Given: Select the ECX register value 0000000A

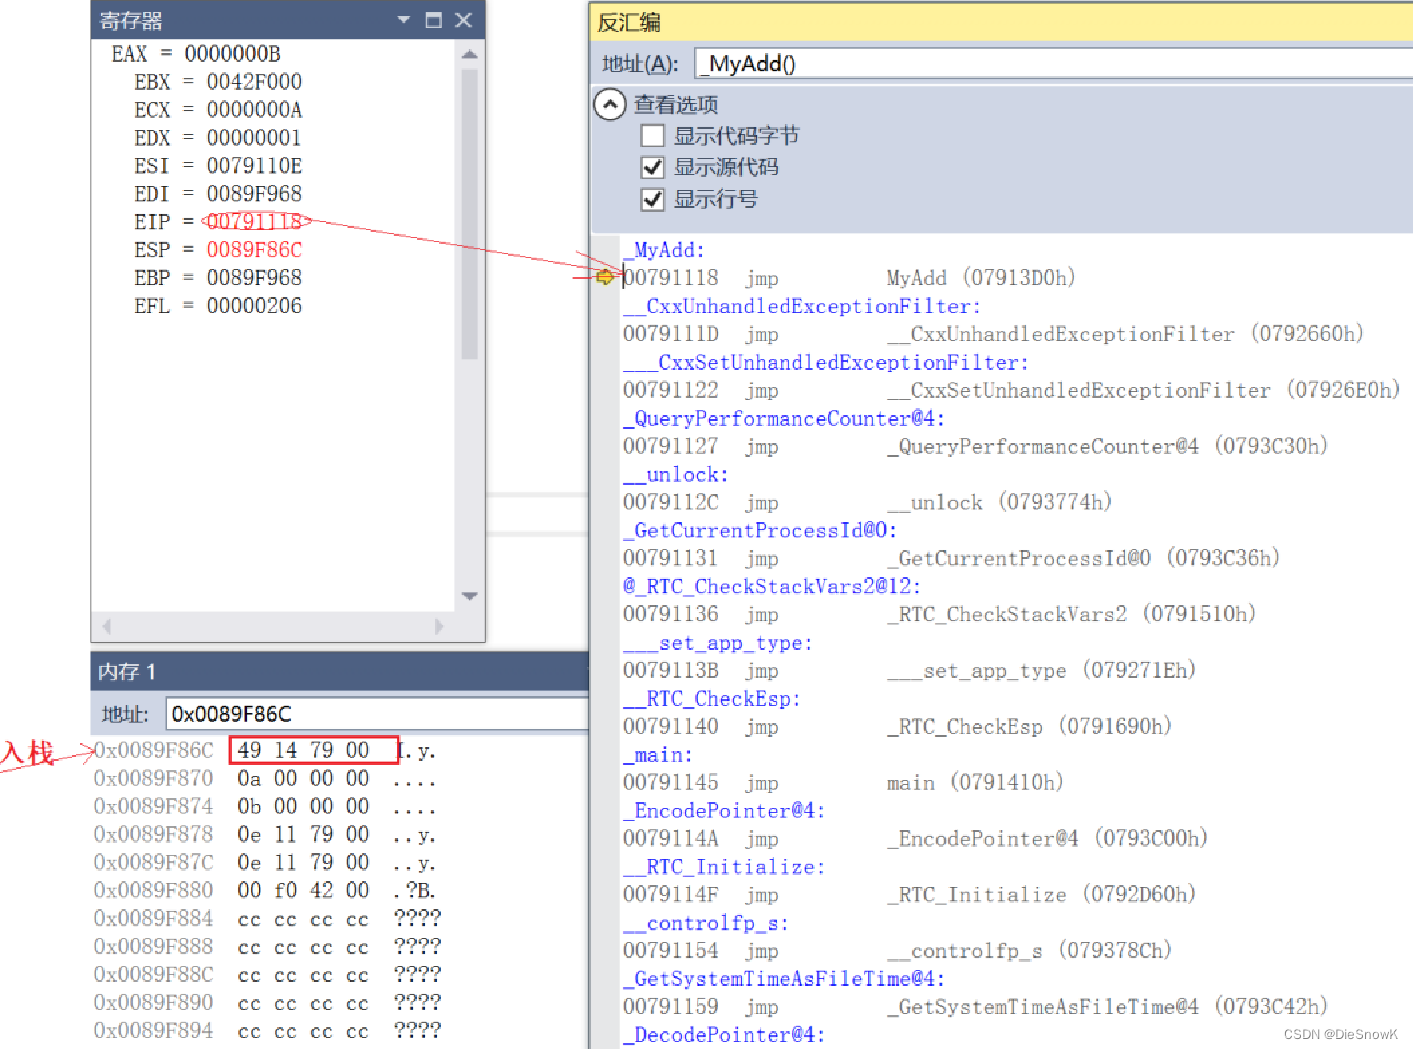Looking at the screenshot, I should [254, 110].
